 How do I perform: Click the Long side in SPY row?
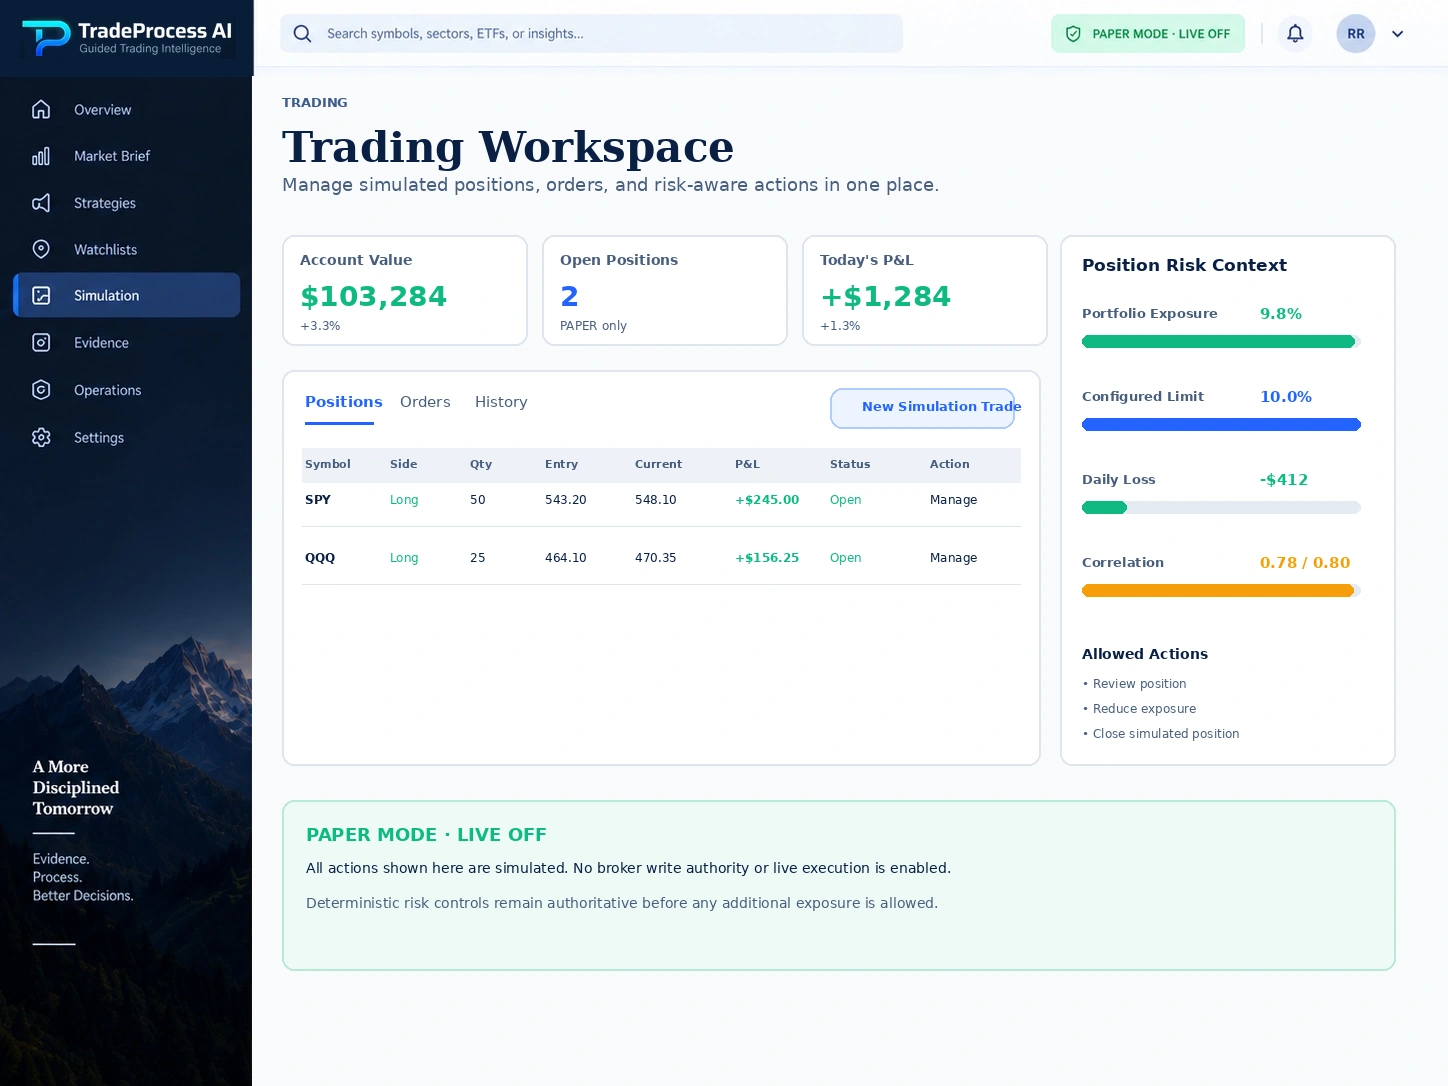click(x=404, y=500)
